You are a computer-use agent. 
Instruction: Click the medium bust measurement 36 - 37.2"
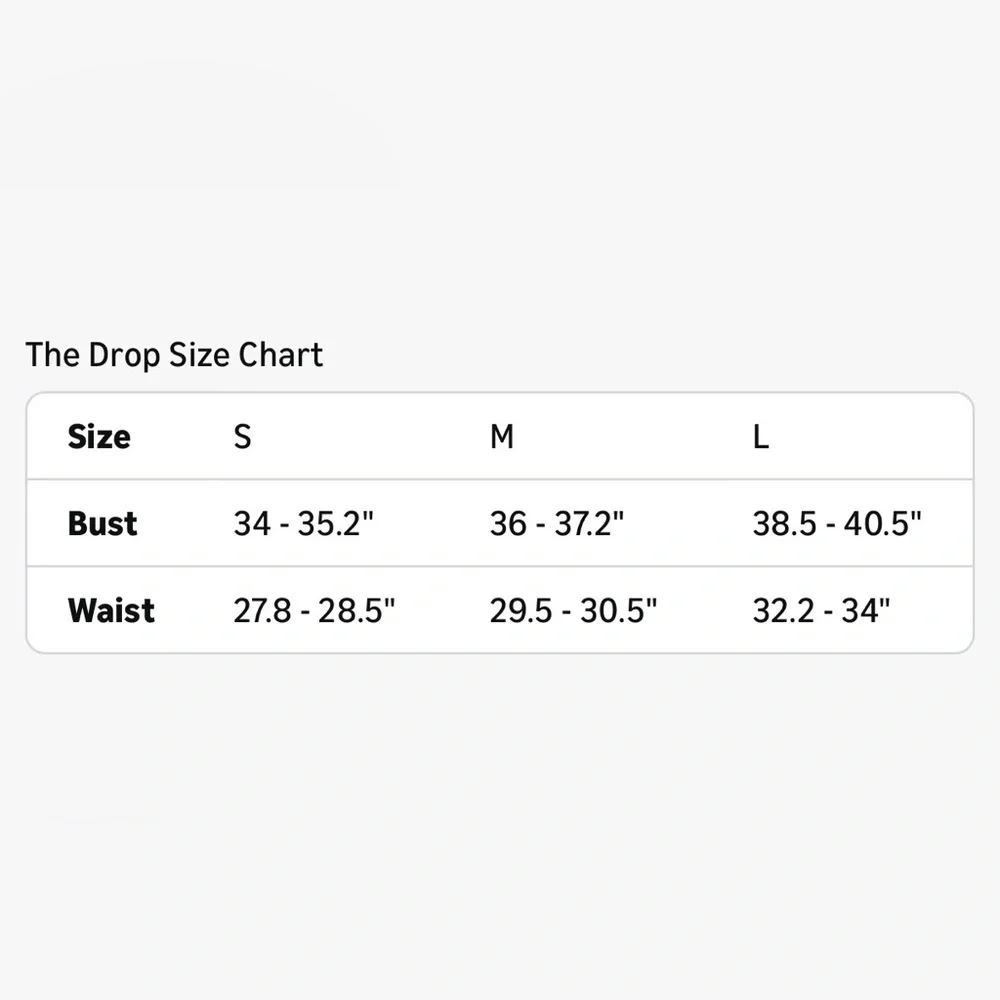[556, 523]
